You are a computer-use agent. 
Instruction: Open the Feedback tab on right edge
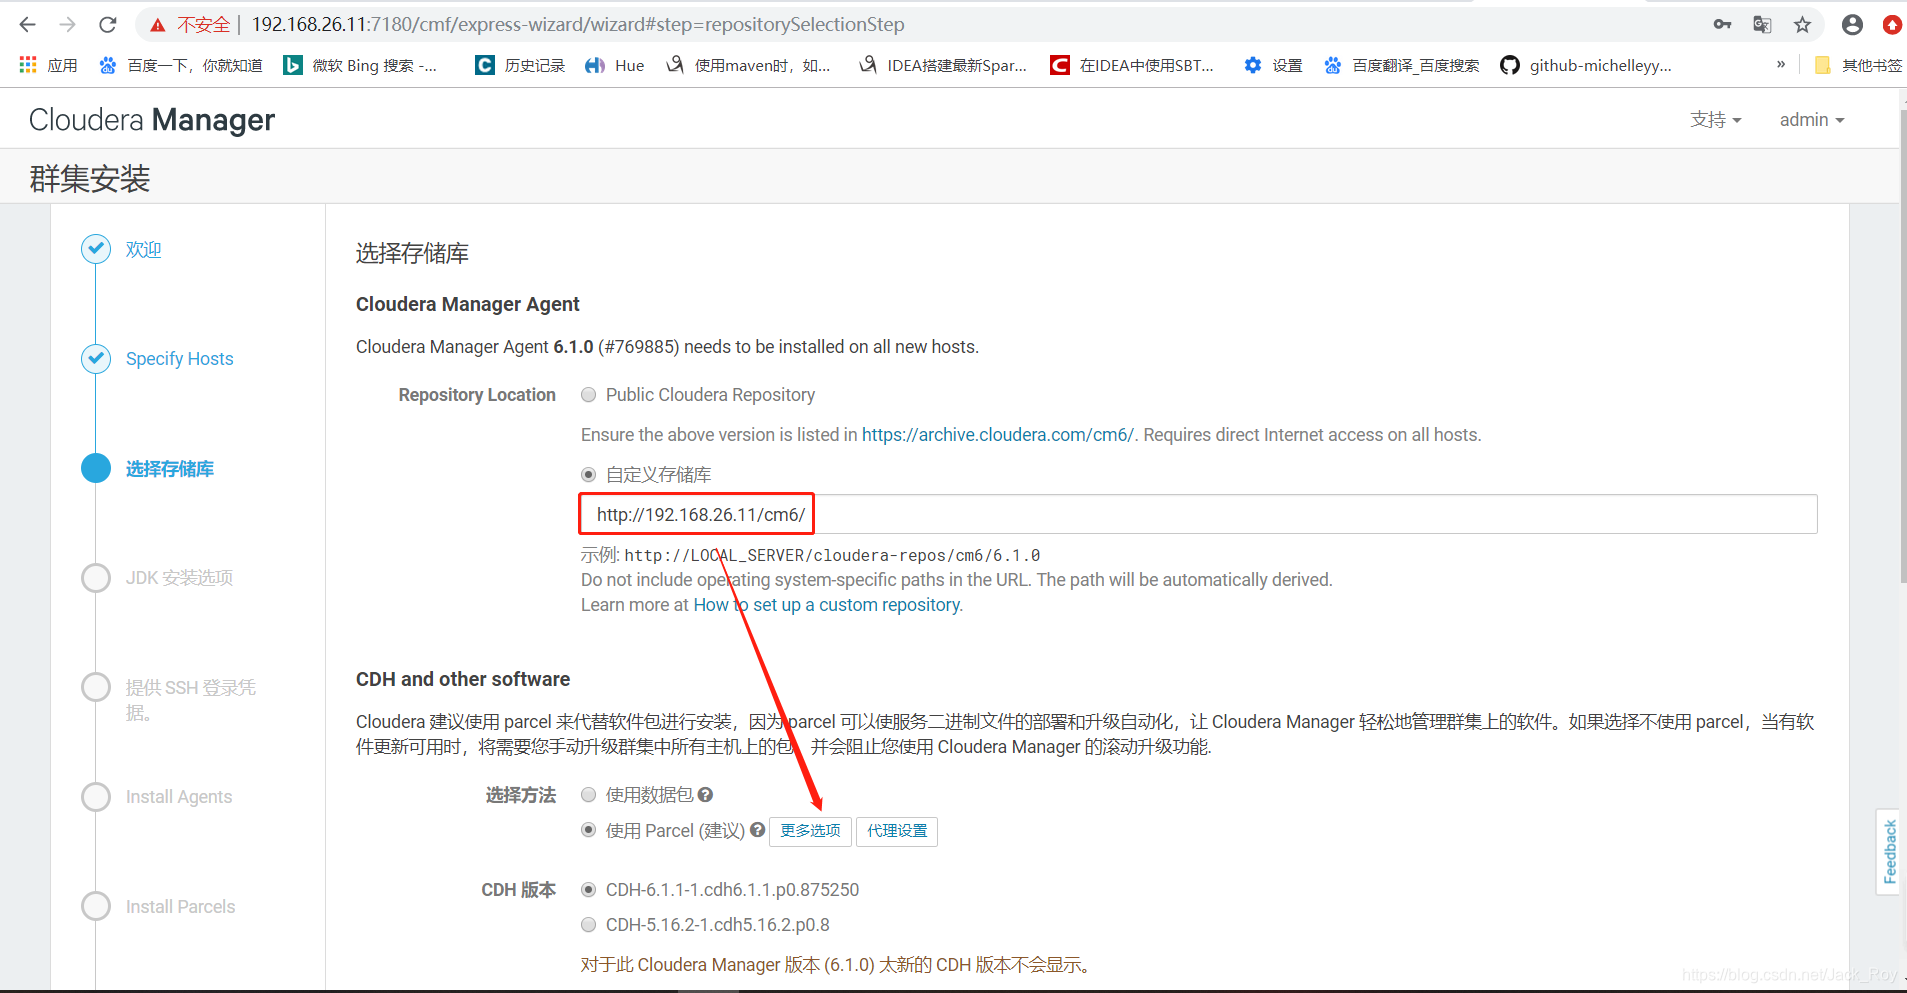pos(1889,852)
